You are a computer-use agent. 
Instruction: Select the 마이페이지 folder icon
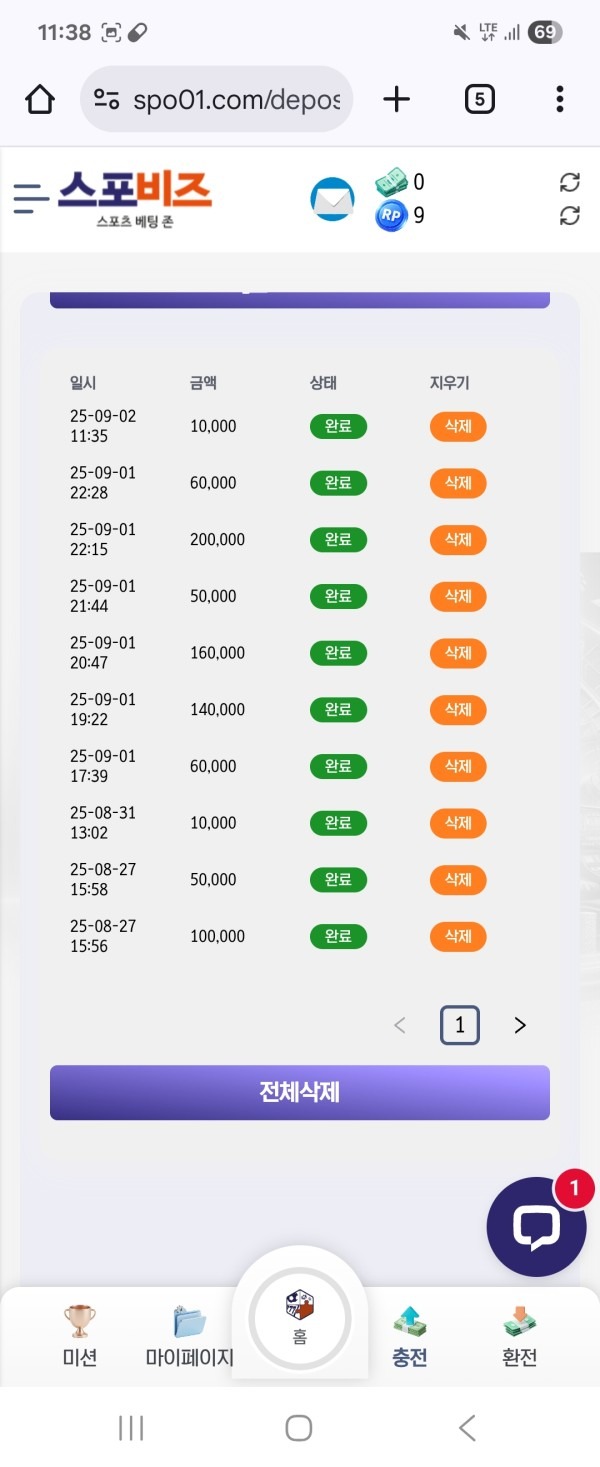[x=189, y=1322]
